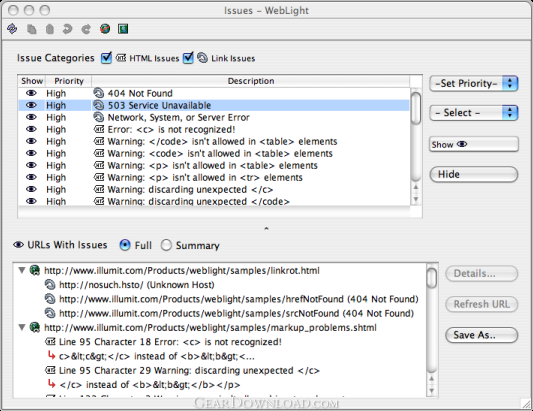Click the HTML Issues category icon
The height and width of the screenshot is (411, 533).
(121, 58)
